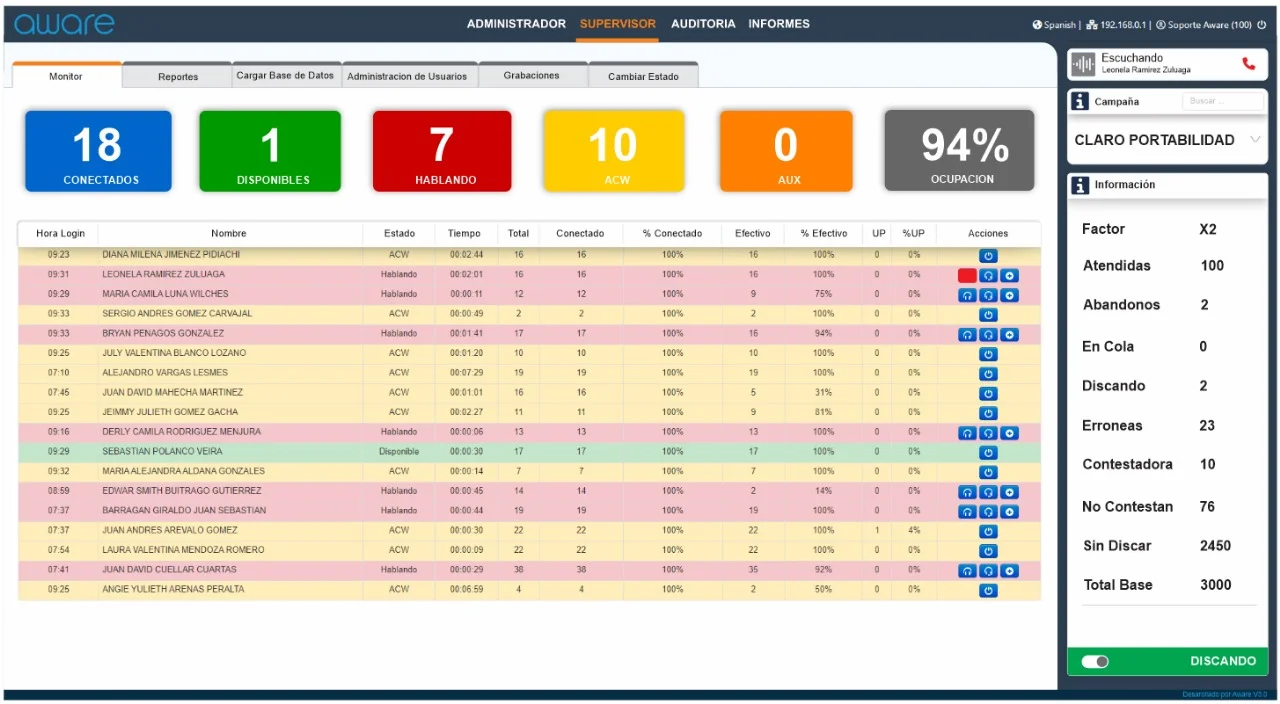The image size is (1280, 704).
Task: Select the headset icon to listen to Maria Camila Luna Wilches
Action: (x=967, y=295)
